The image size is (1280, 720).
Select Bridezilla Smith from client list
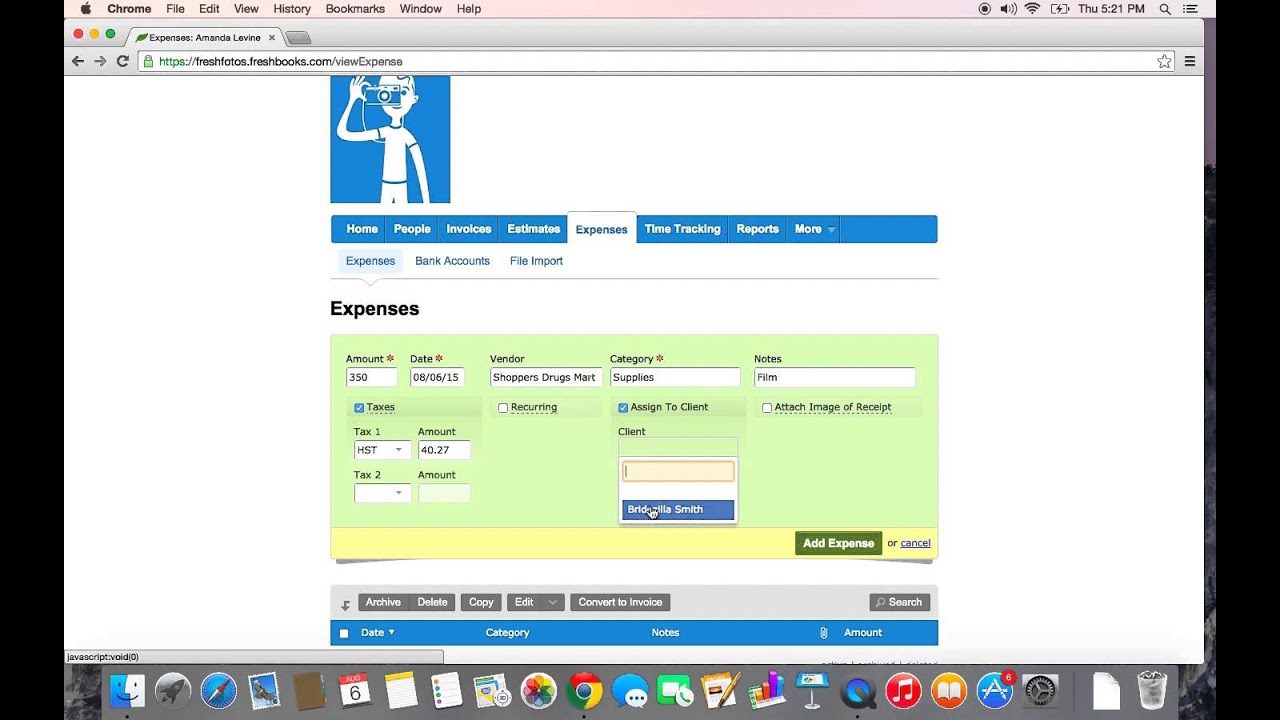(x=678, y=510)
